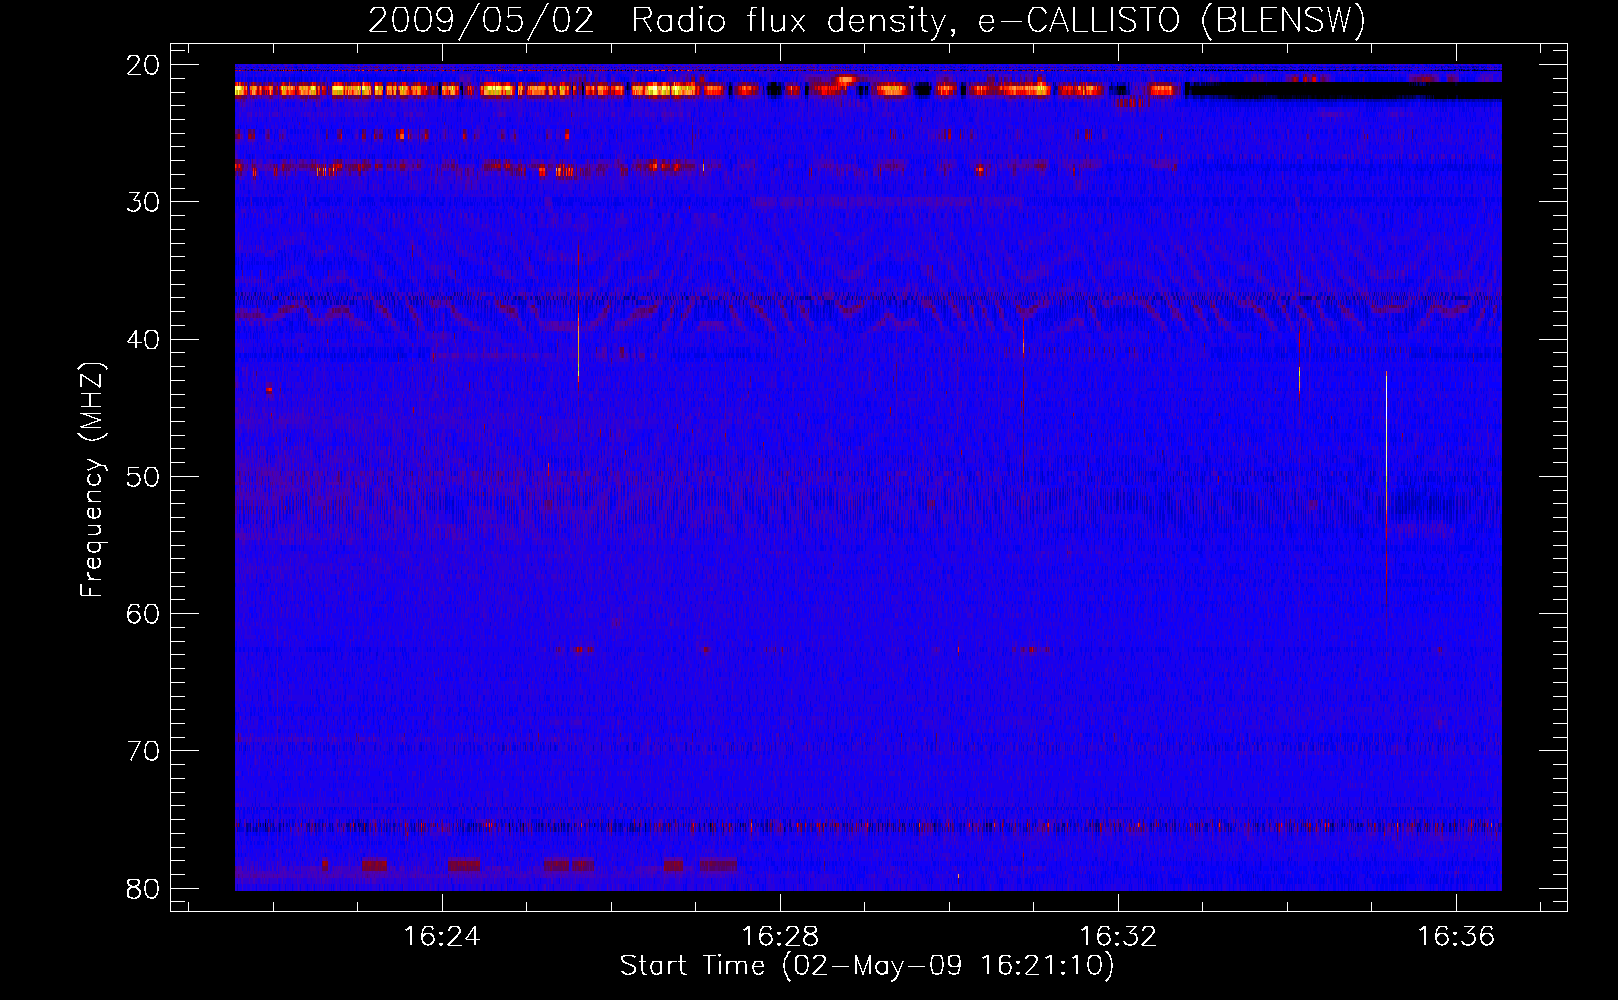Image resolution: width=1618 pixels, height=1000 pixels.
Task: Click the 40 MHz frequency tick label
Action: [144, 340]
